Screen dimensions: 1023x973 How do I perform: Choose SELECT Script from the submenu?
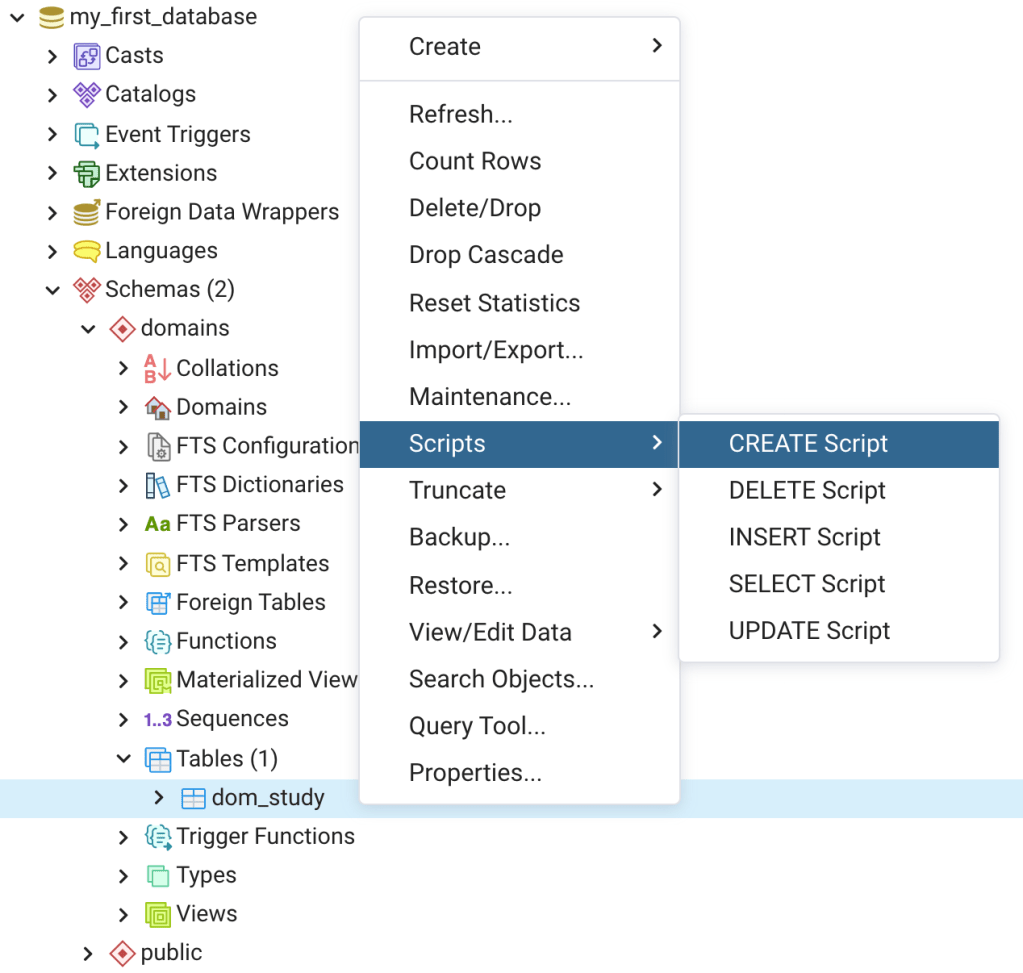[807, 584]
